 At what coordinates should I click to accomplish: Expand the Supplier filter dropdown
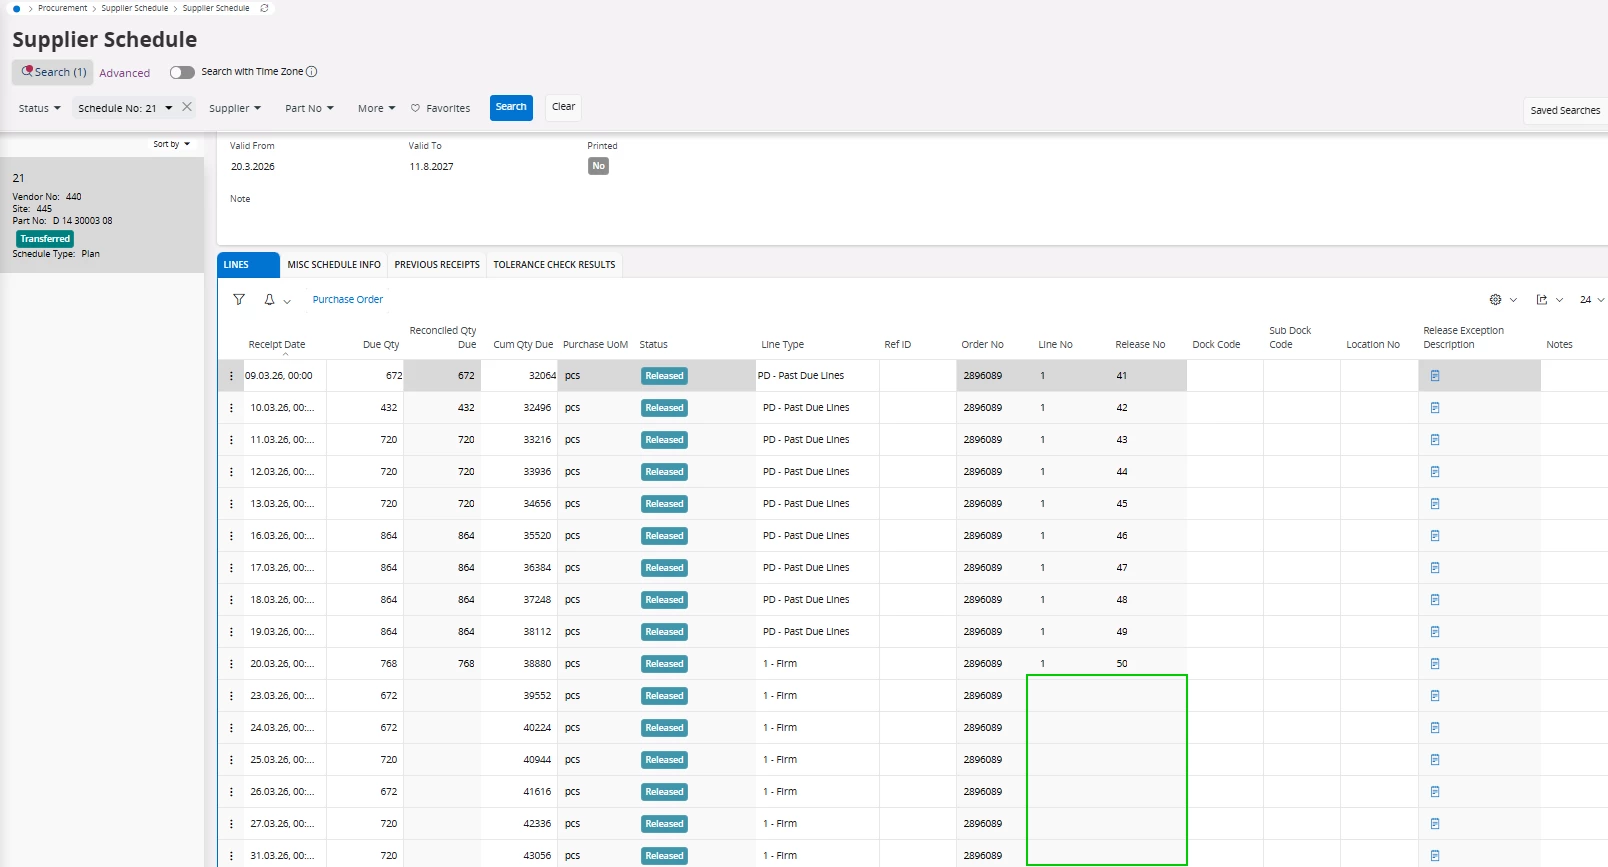point(234,108)
